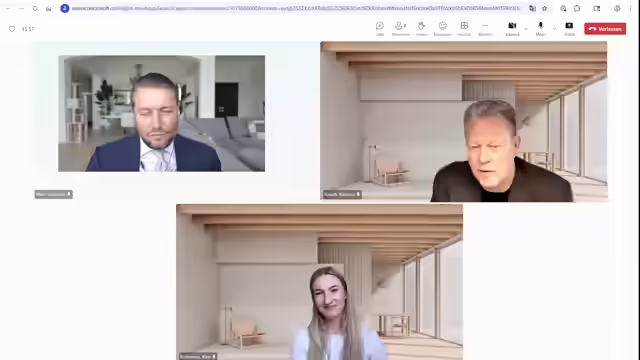Expand the microphone options dropdown arrow

point(554,29)
